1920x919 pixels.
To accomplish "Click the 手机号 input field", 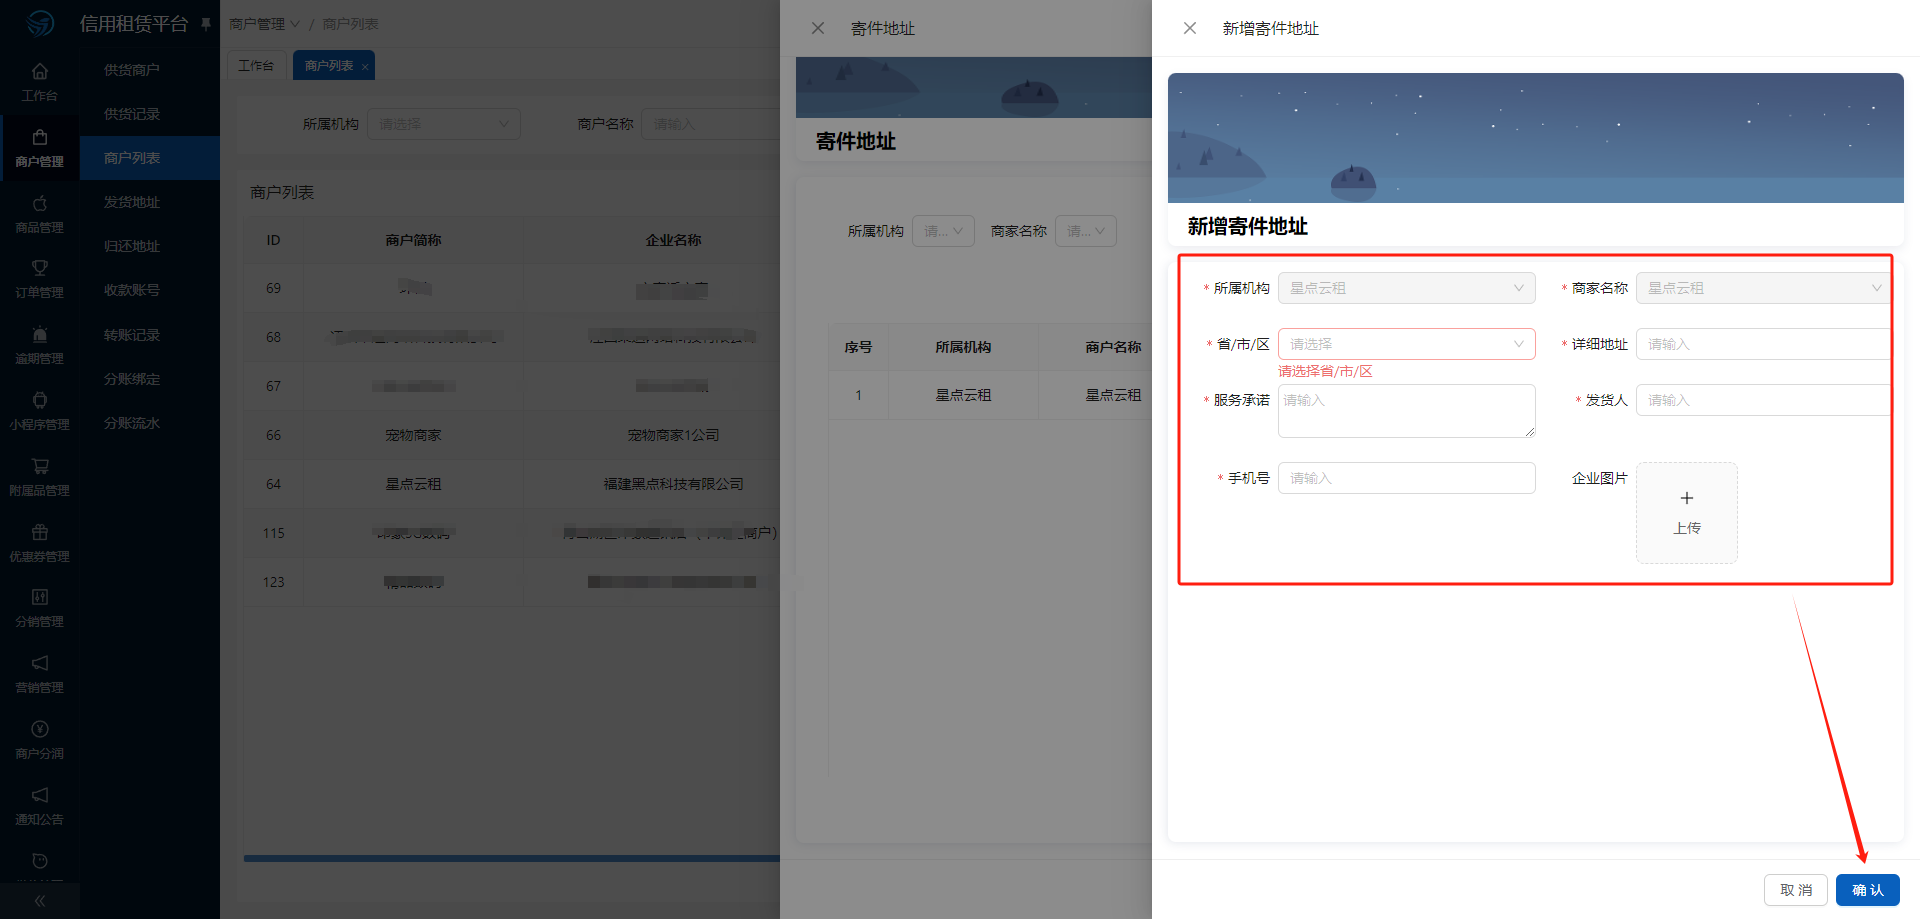I will (x=1406, y=478).
